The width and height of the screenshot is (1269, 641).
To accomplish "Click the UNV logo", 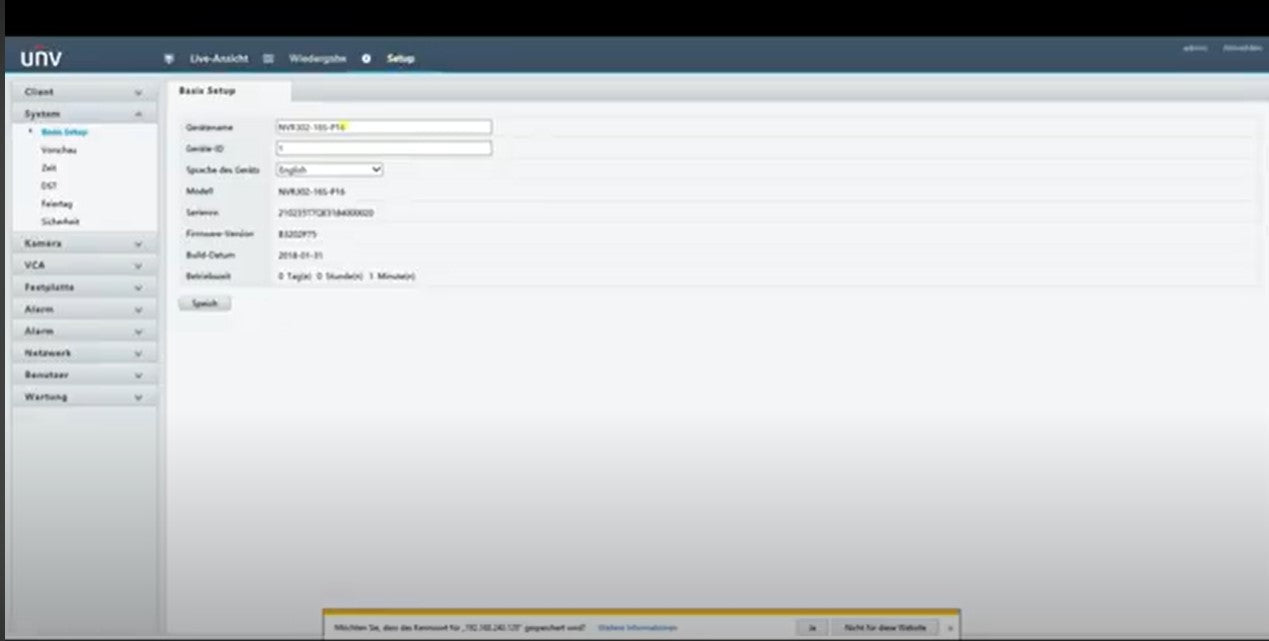I will pos(41,59).
